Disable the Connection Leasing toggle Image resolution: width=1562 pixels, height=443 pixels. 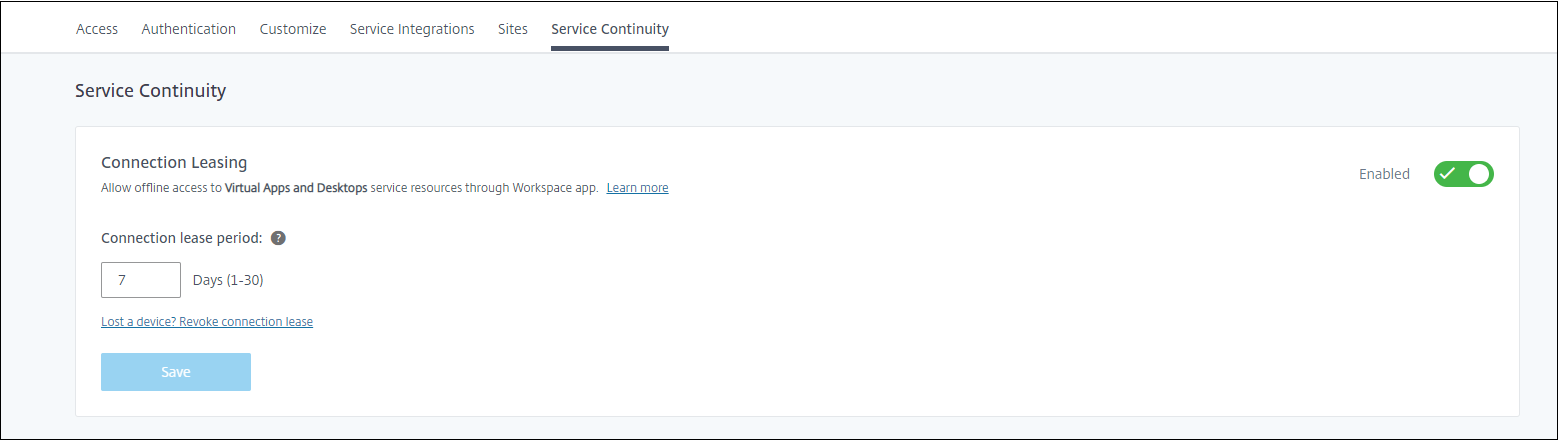[x=1463, y=174]
